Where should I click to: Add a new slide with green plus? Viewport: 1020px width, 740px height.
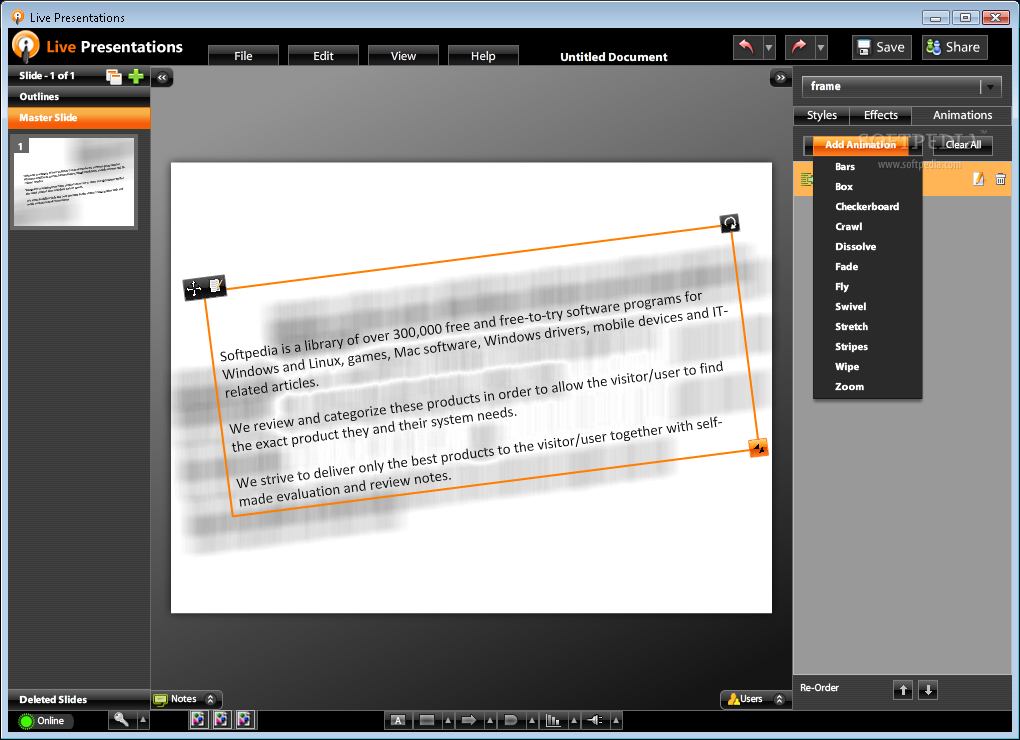click(136, 77)
